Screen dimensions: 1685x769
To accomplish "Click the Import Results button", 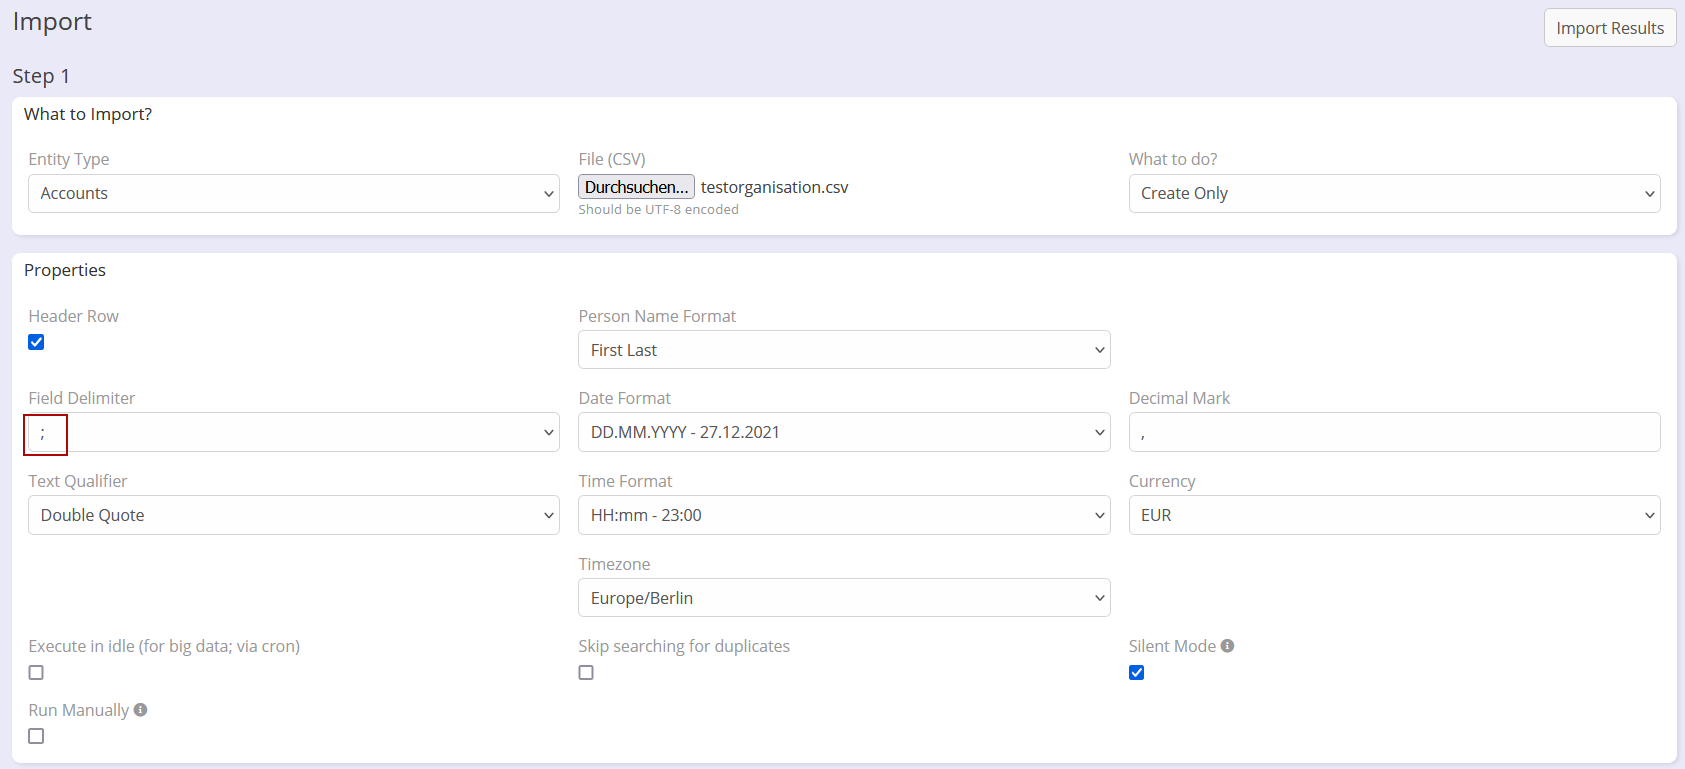I will pos(1609,28).
